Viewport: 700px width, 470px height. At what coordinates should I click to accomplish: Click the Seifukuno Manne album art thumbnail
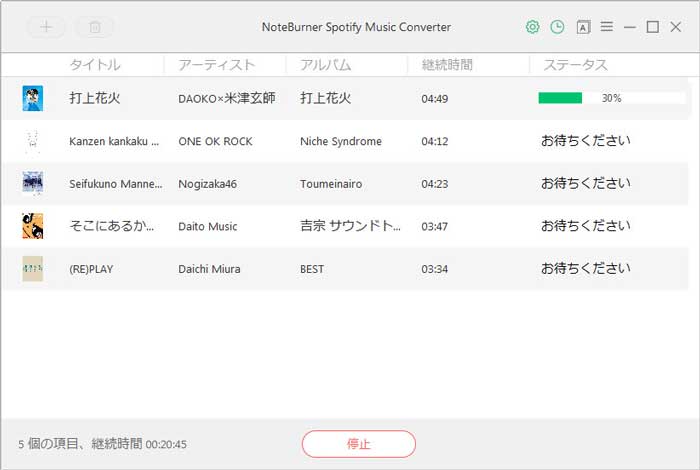(x=33, y=183)
